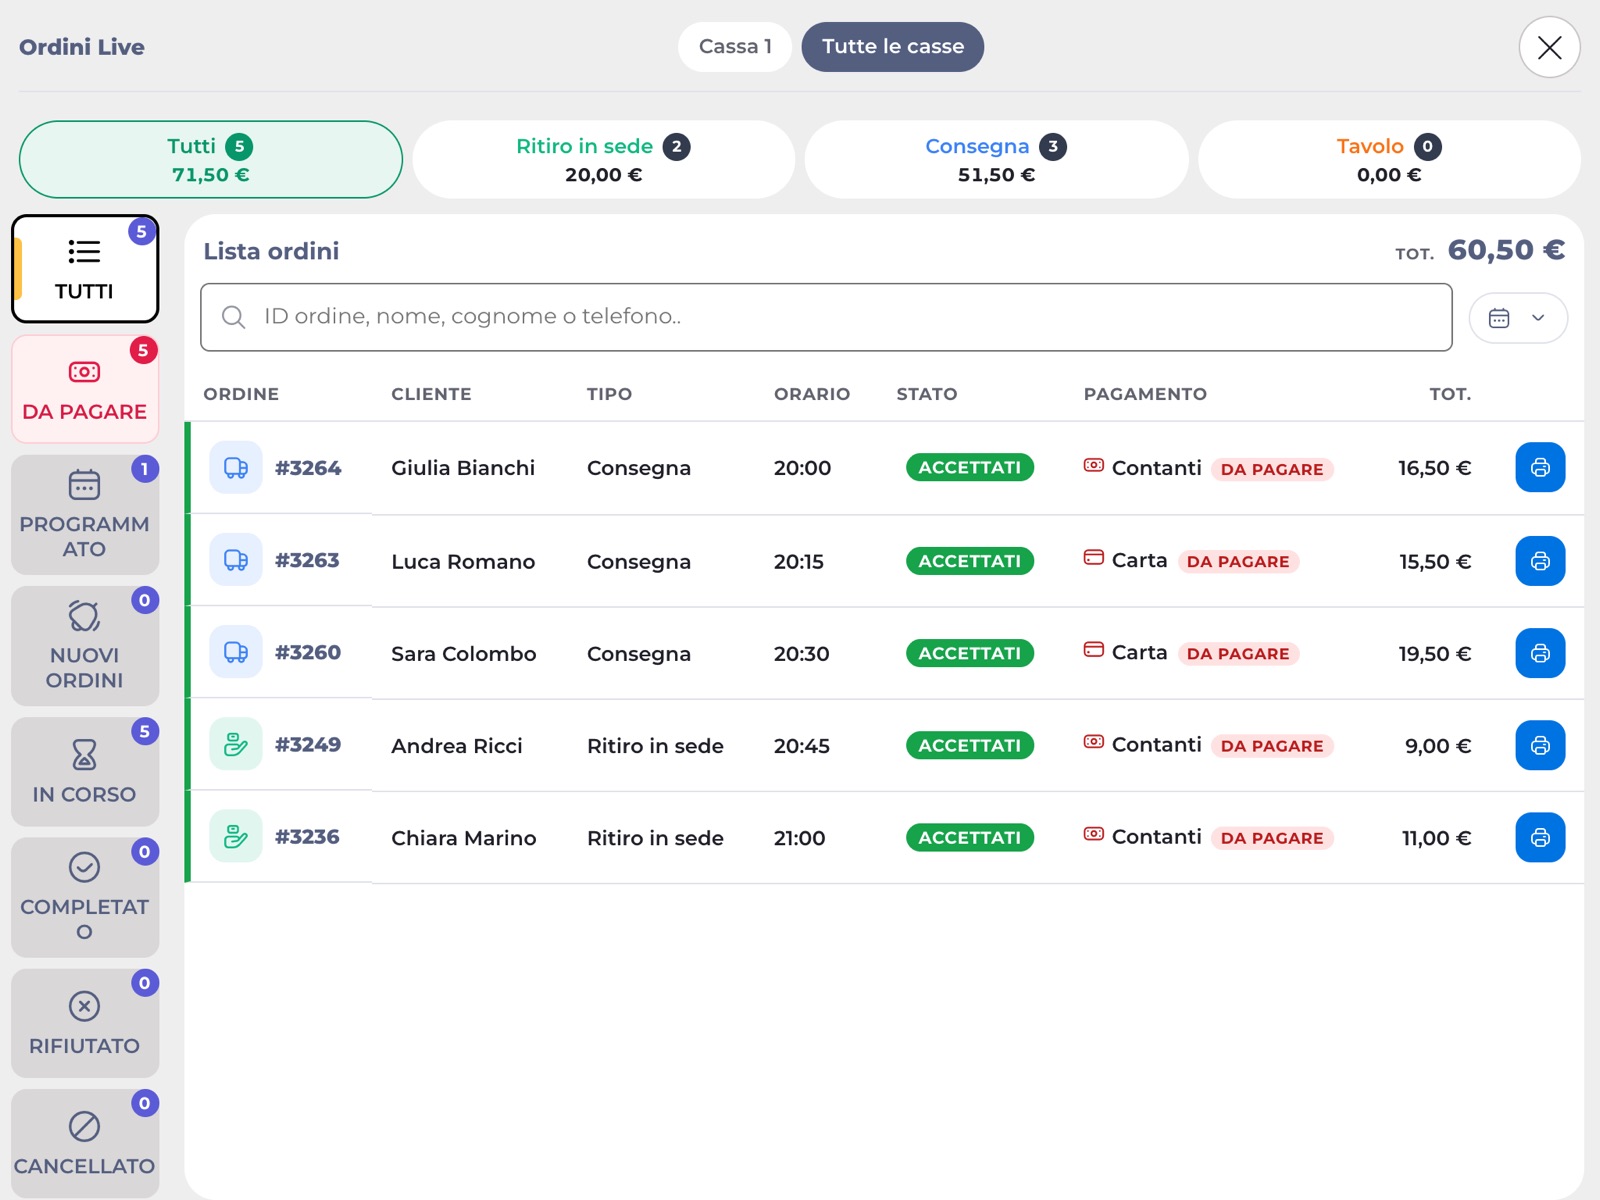
Task: Select the Cassa 1 register
Action: pos(735,47)
